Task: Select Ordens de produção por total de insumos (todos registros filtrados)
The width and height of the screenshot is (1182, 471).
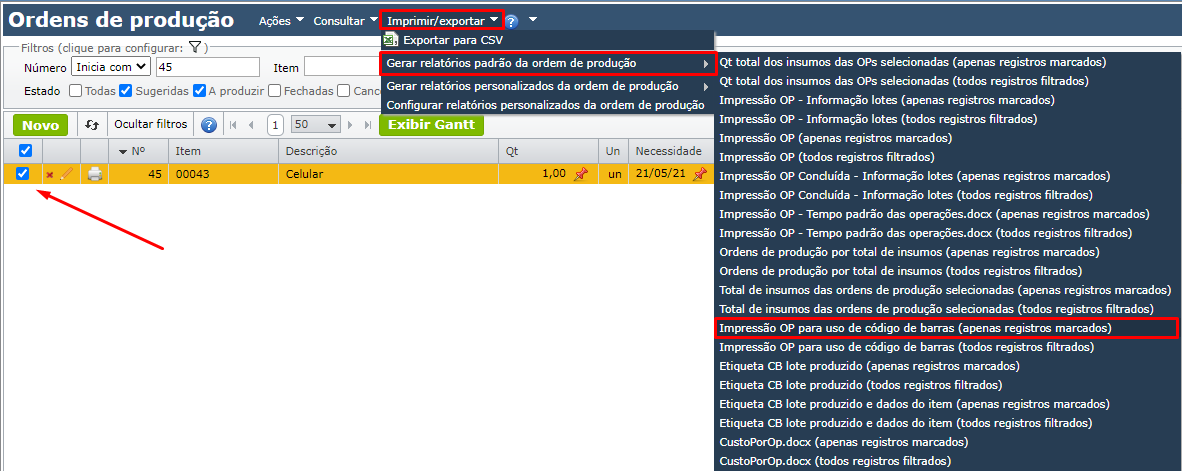Action: [901, 271]
